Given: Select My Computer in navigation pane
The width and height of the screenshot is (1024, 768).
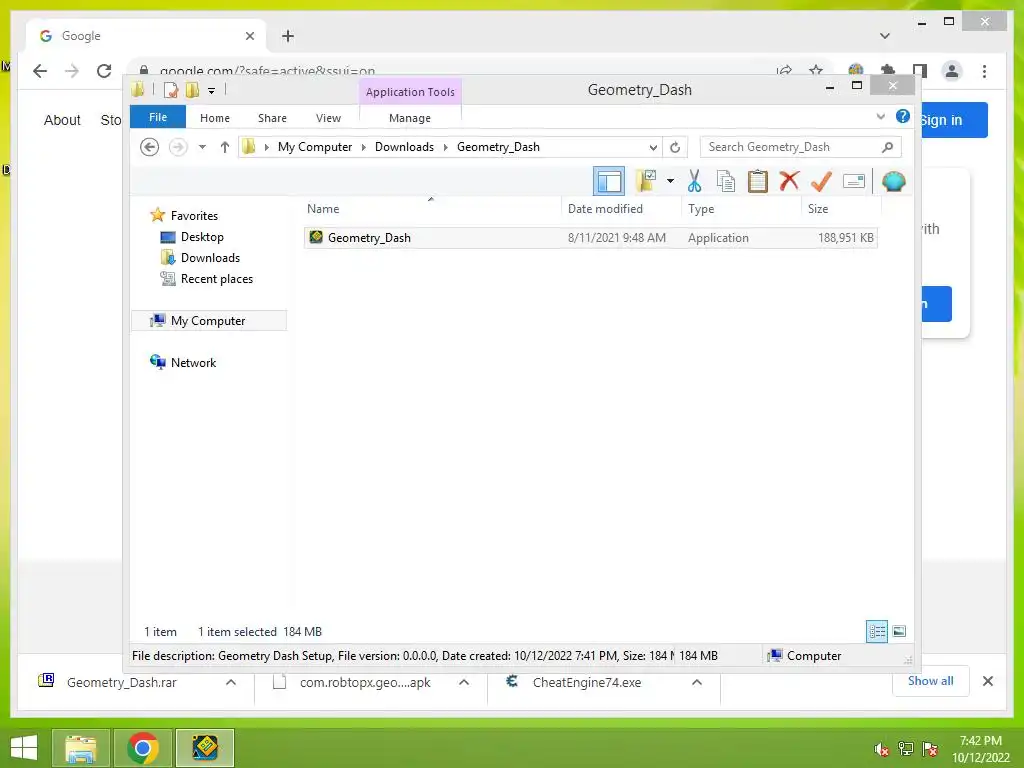Looking at the screenshot, I should (x=209, y=321).
